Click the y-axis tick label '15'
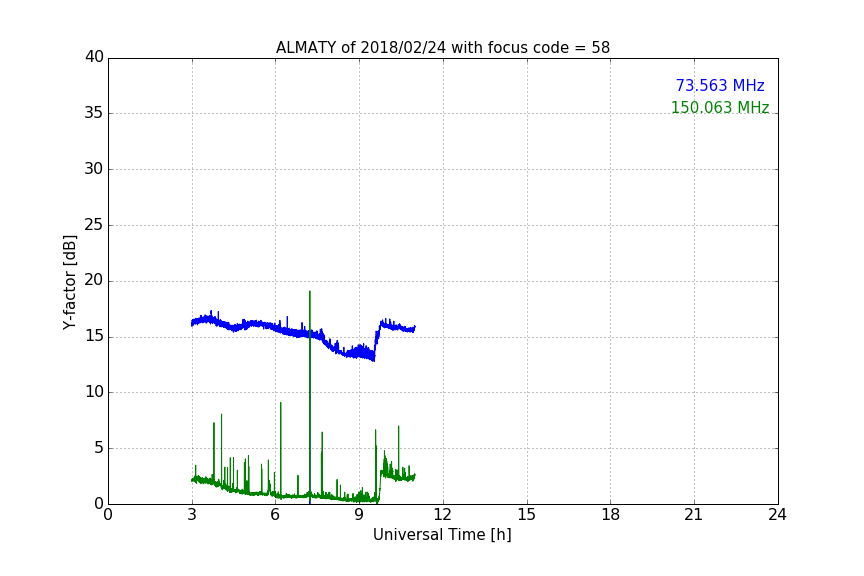The image size is (864, 576). [x=94, y=336]
